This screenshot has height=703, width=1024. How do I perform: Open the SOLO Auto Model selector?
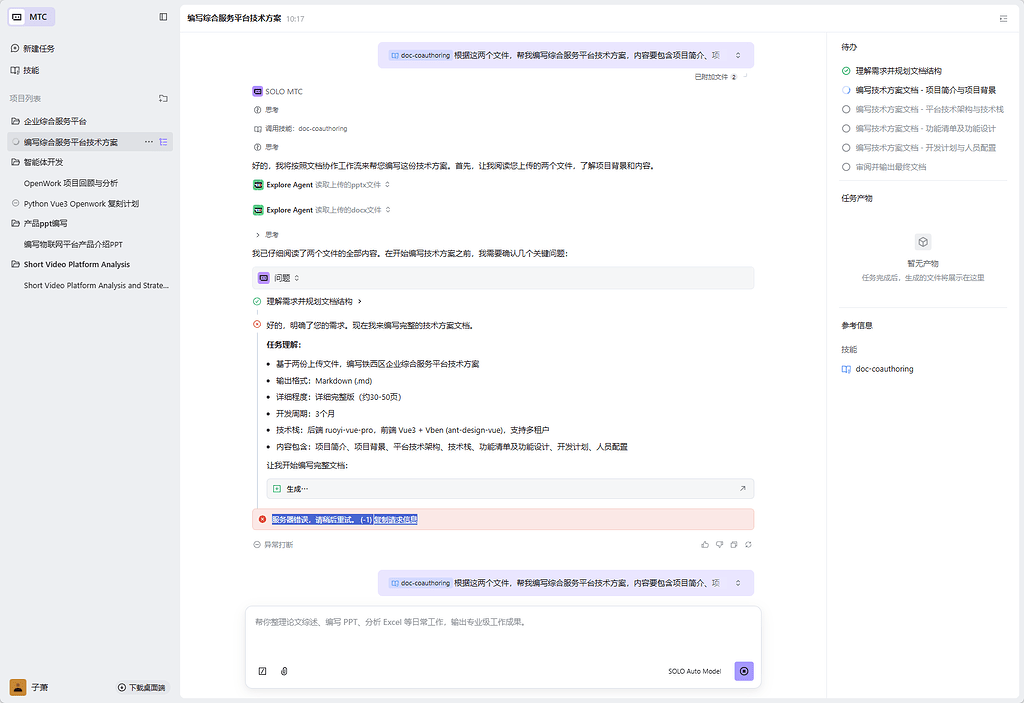[694, 671]
